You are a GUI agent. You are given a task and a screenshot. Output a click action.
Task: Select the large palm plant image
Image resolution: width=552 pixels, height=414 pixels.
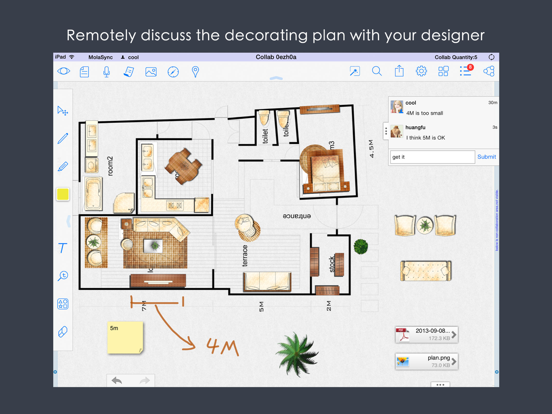click(x=297, y=353)
